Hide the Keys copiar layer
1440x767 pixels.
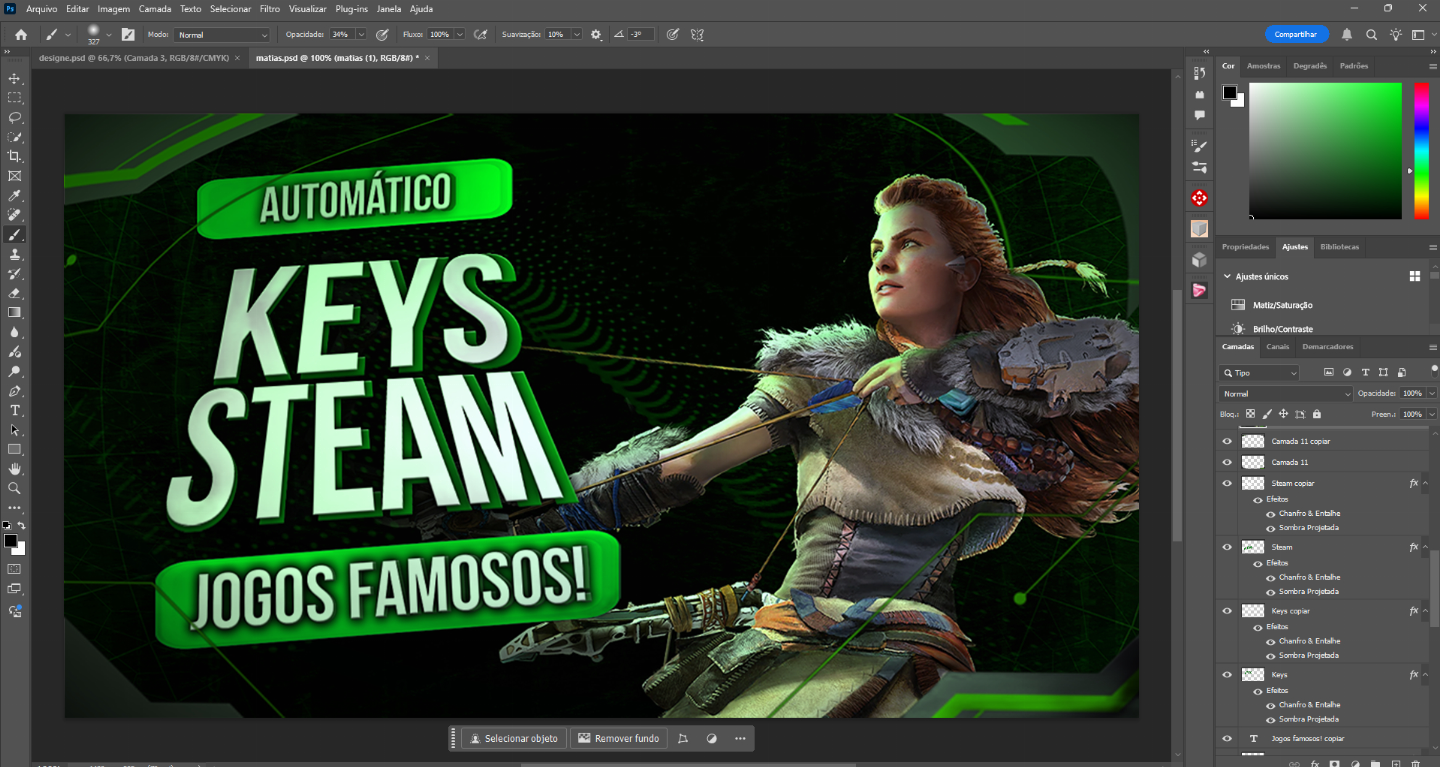(1227, 611)
